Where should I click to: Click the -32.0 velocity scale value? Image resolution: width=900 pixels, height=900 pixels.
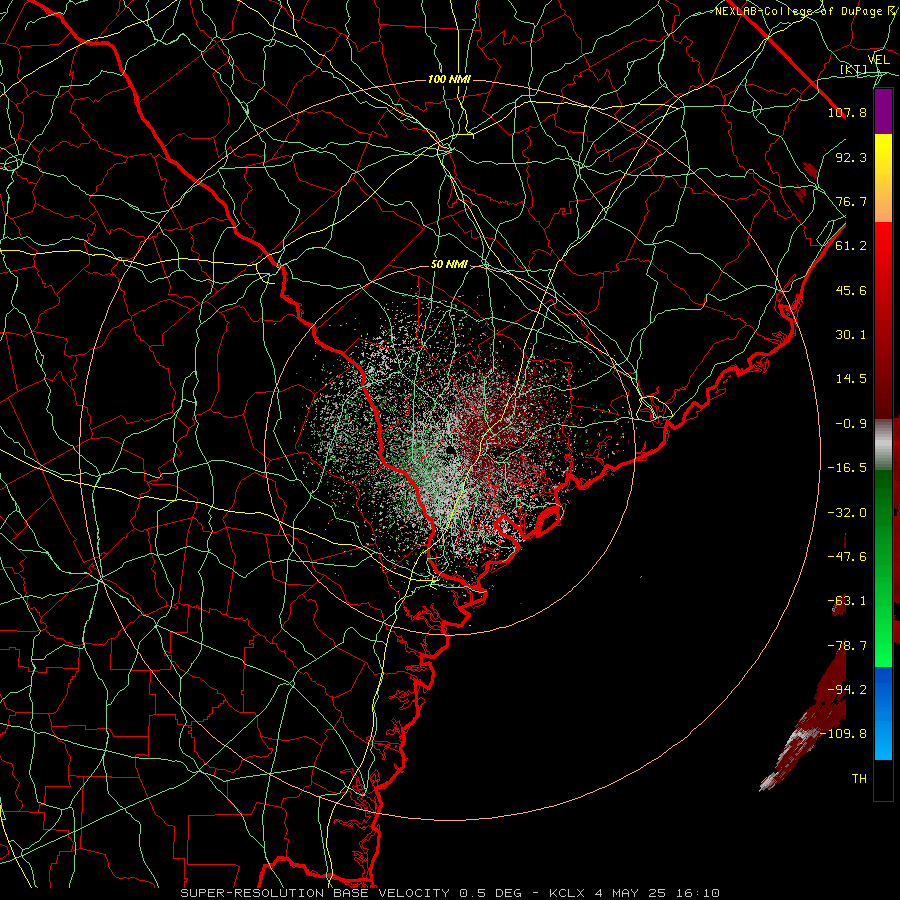pos(847,513)
